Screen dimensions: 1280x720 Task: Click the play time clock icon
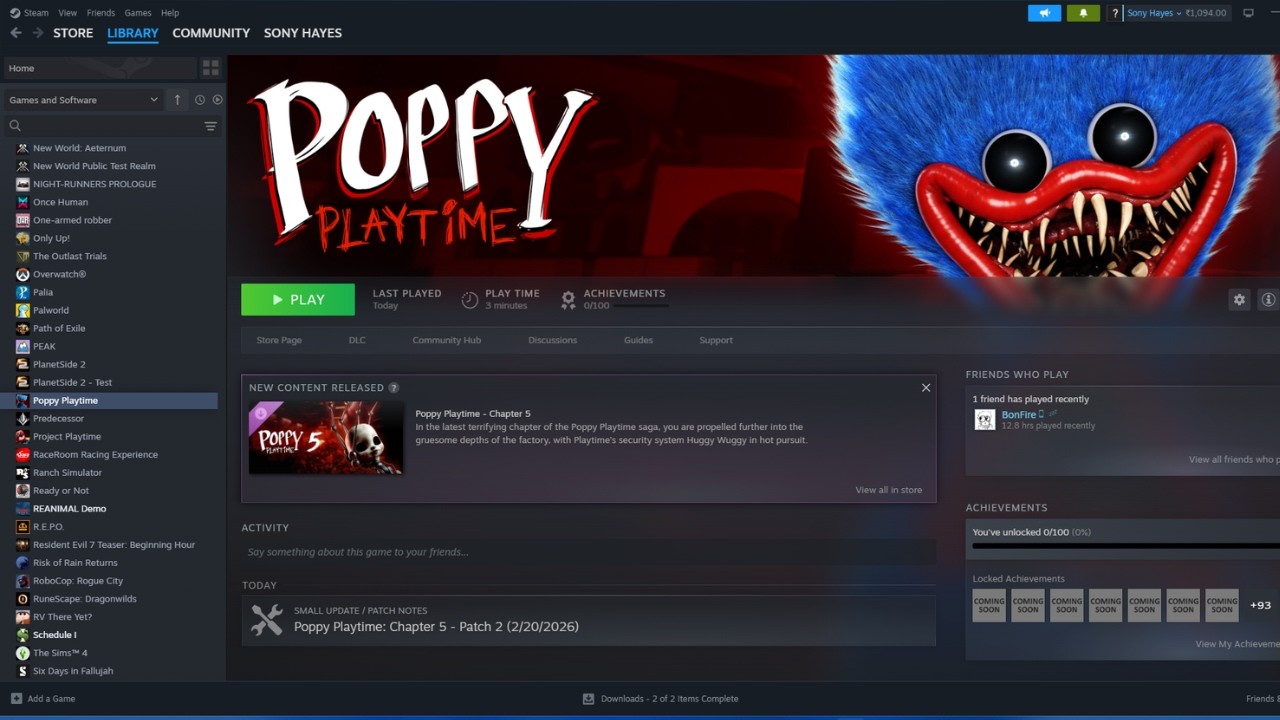click(x=470, y=299)
